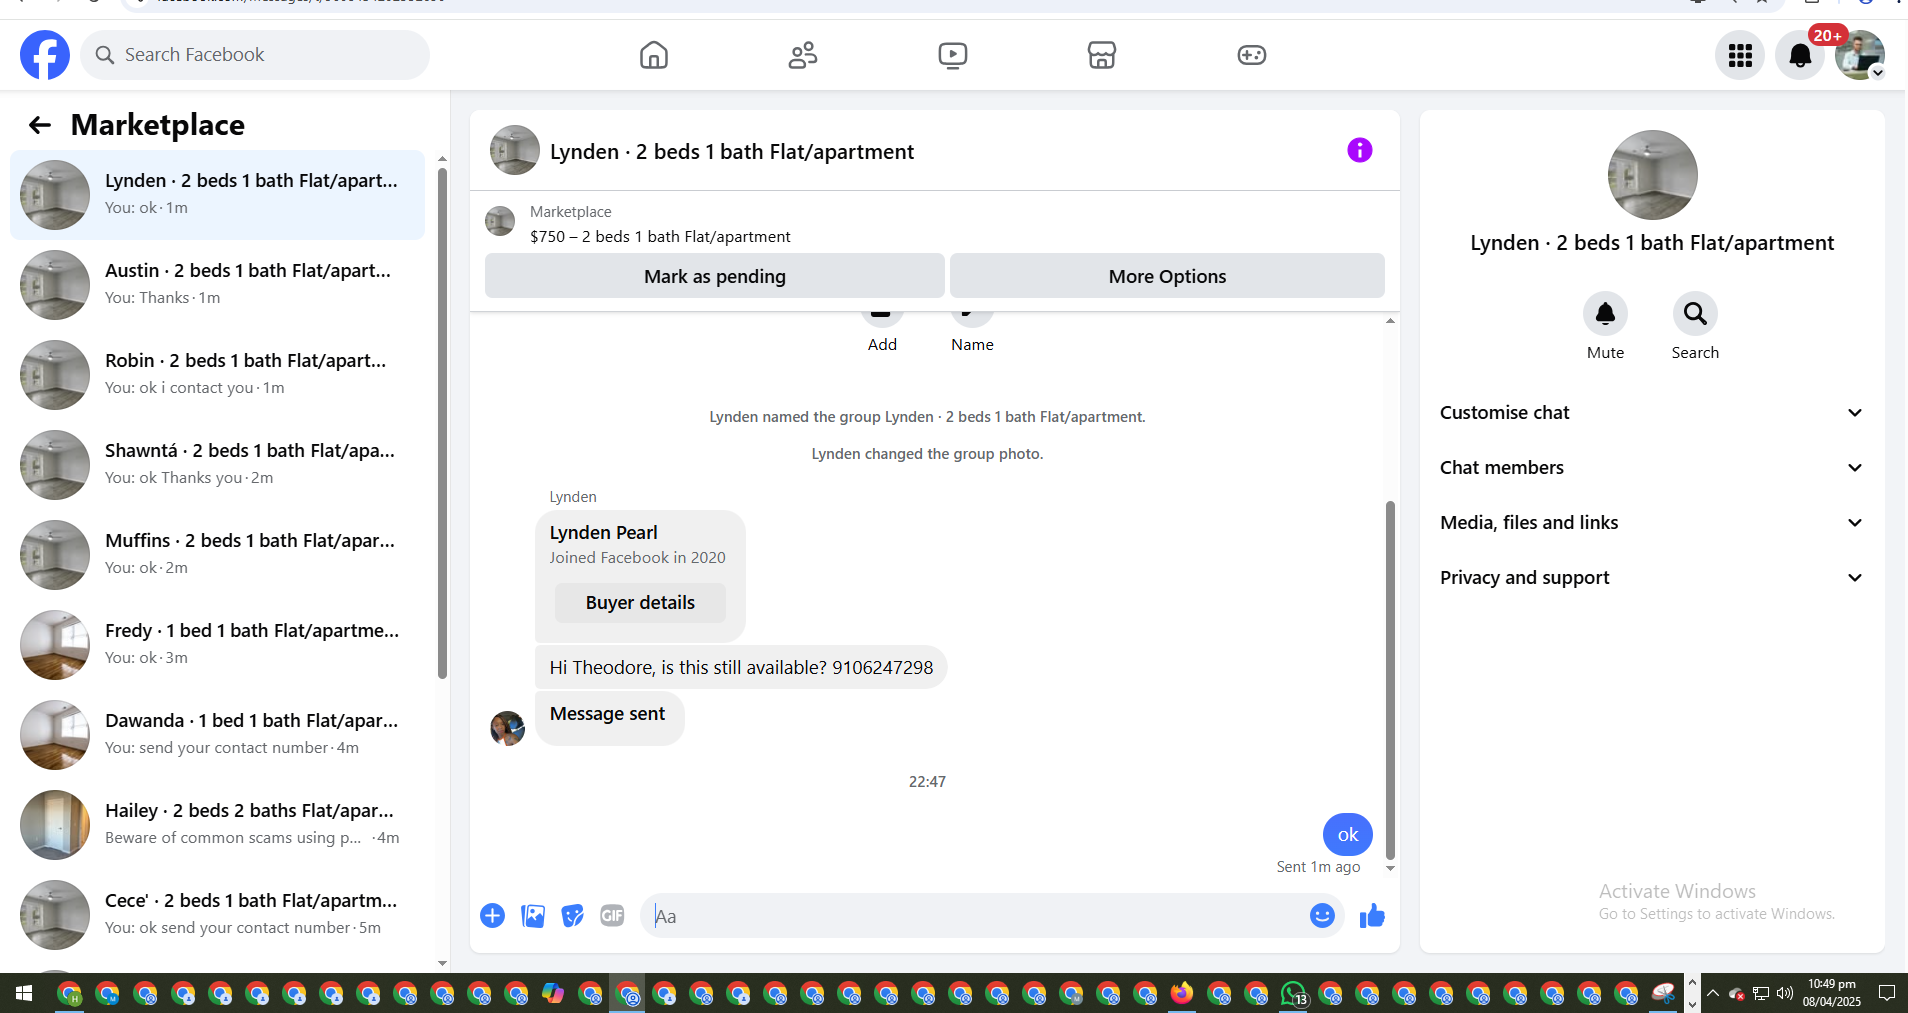
Task: Open the Facebook logo home link
Action: (45, 55)
